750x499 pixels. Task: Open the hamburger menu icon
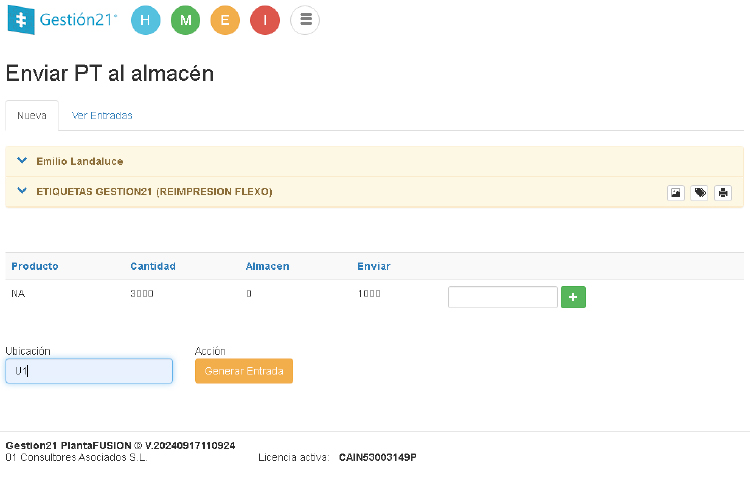pos(305,20)
